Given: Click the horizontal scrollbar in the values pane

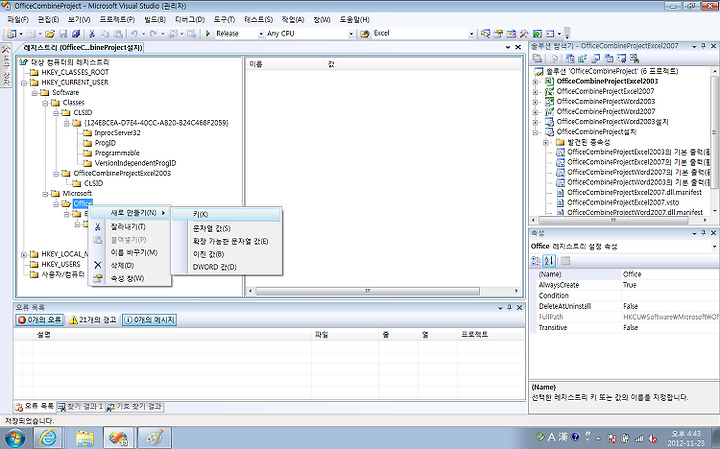Looking at the screenshot, I should pyautogui.click(x=367, y=291).
